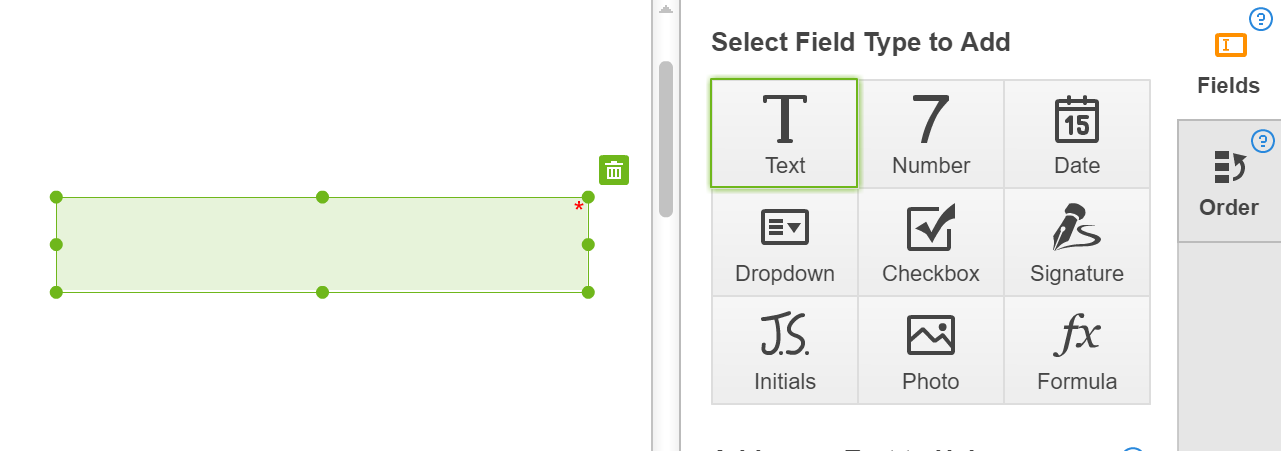The height and width of the screenshot is (451, 1281).
Task: Delete the selected field with trash icon
Action: coord(614,170)
